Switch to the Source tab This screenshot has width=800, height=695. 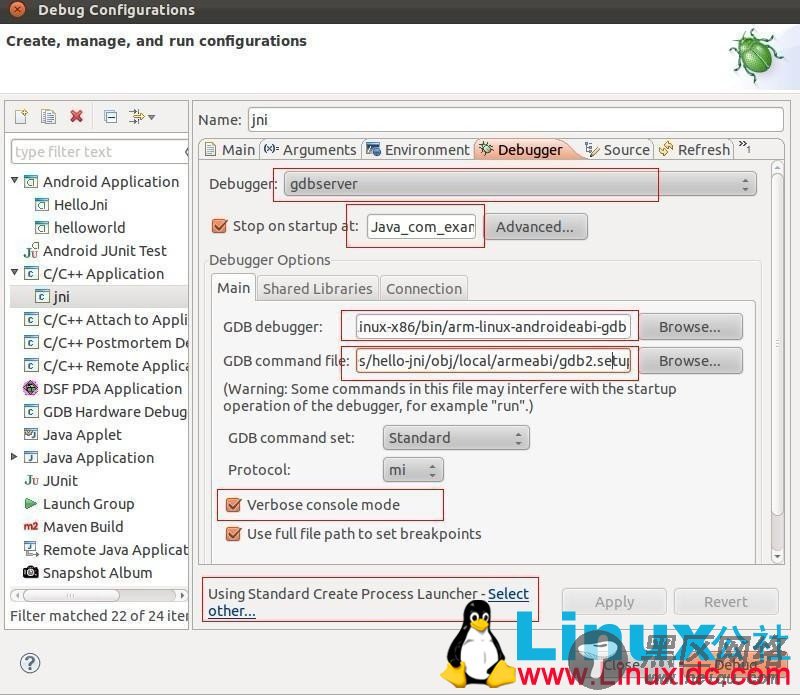(617, 150)
